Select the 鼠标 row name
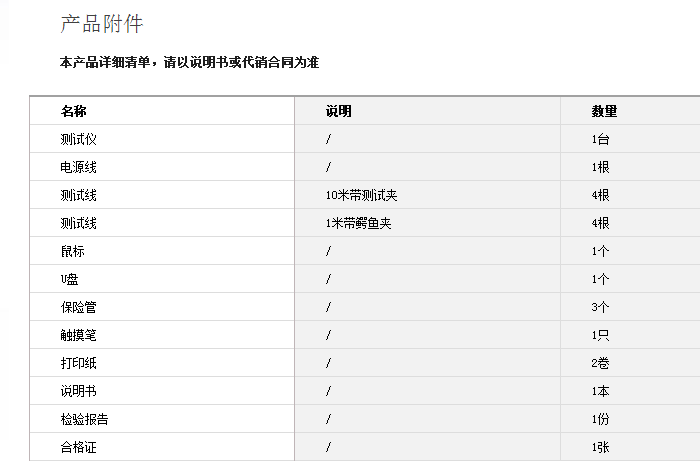 pos(73,251)
